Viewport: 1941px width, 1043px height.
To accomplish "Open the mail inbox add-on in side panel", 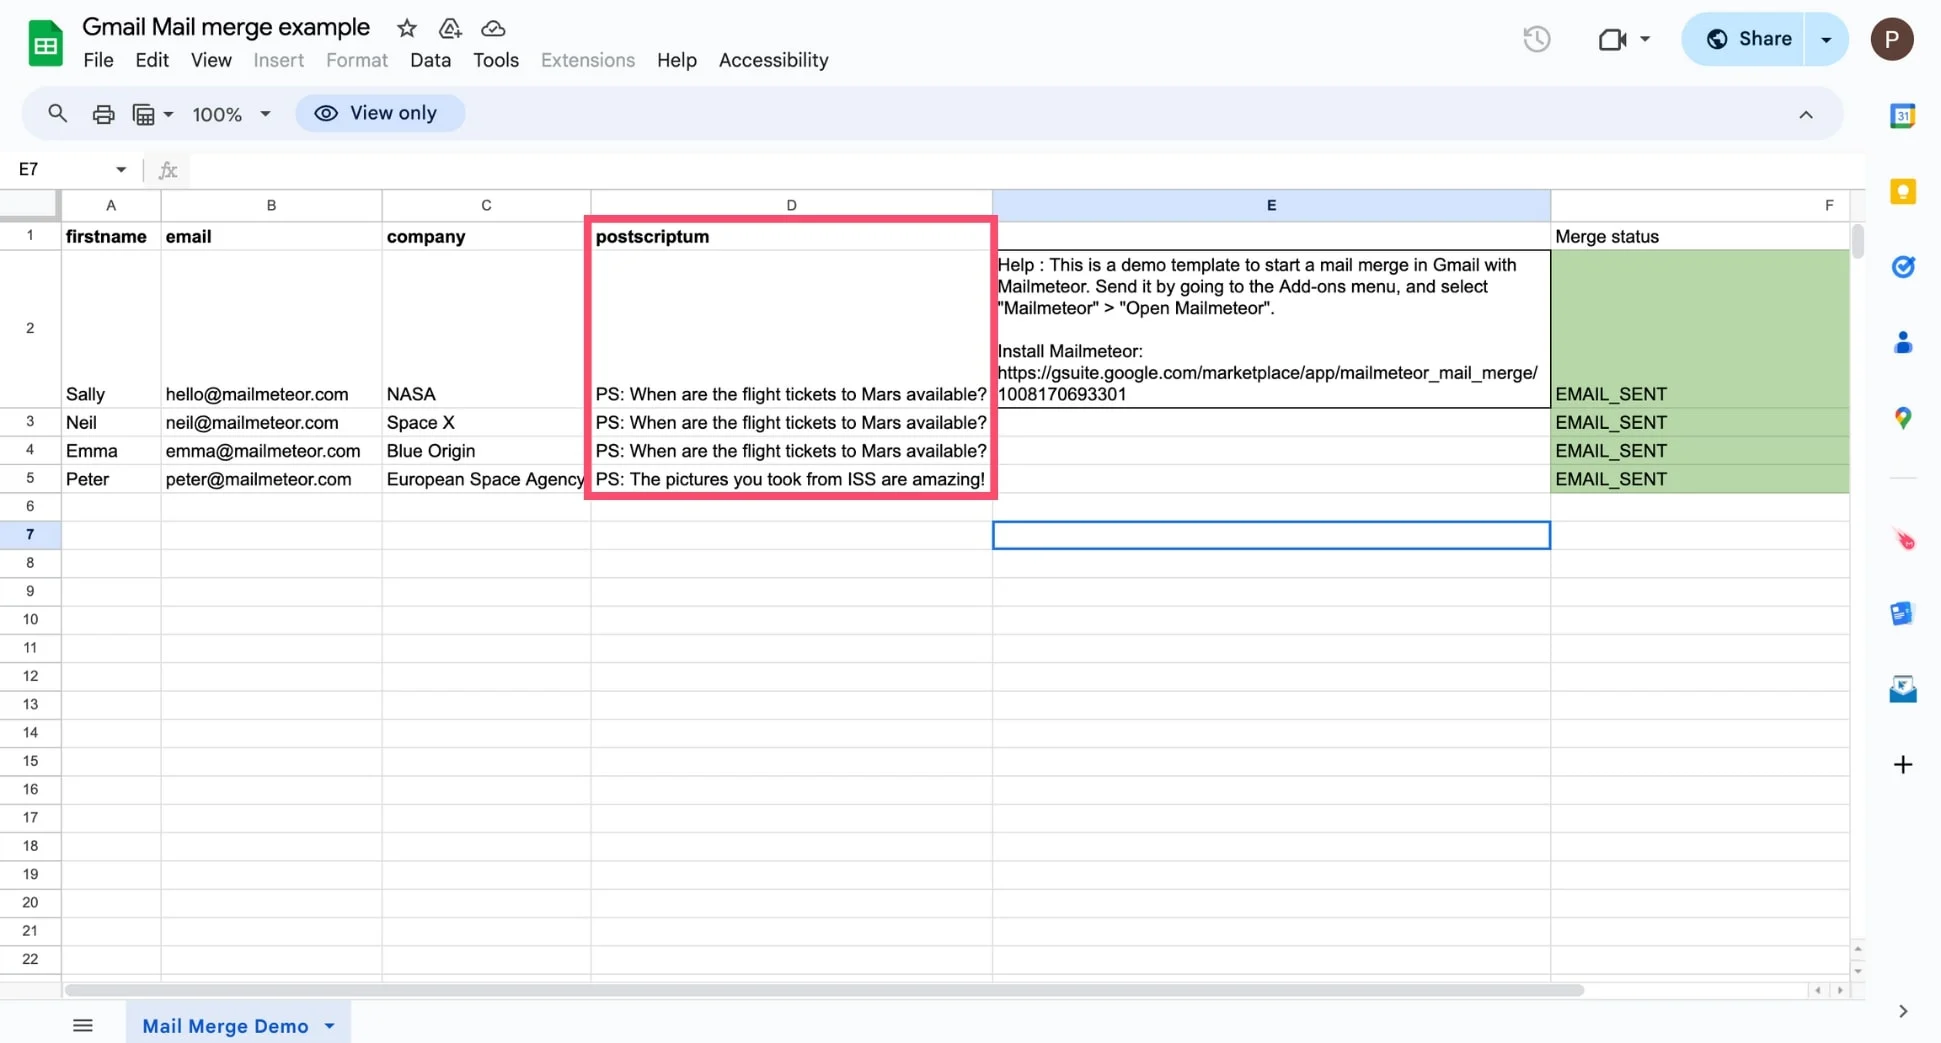I will click(x=1902, y=689).
